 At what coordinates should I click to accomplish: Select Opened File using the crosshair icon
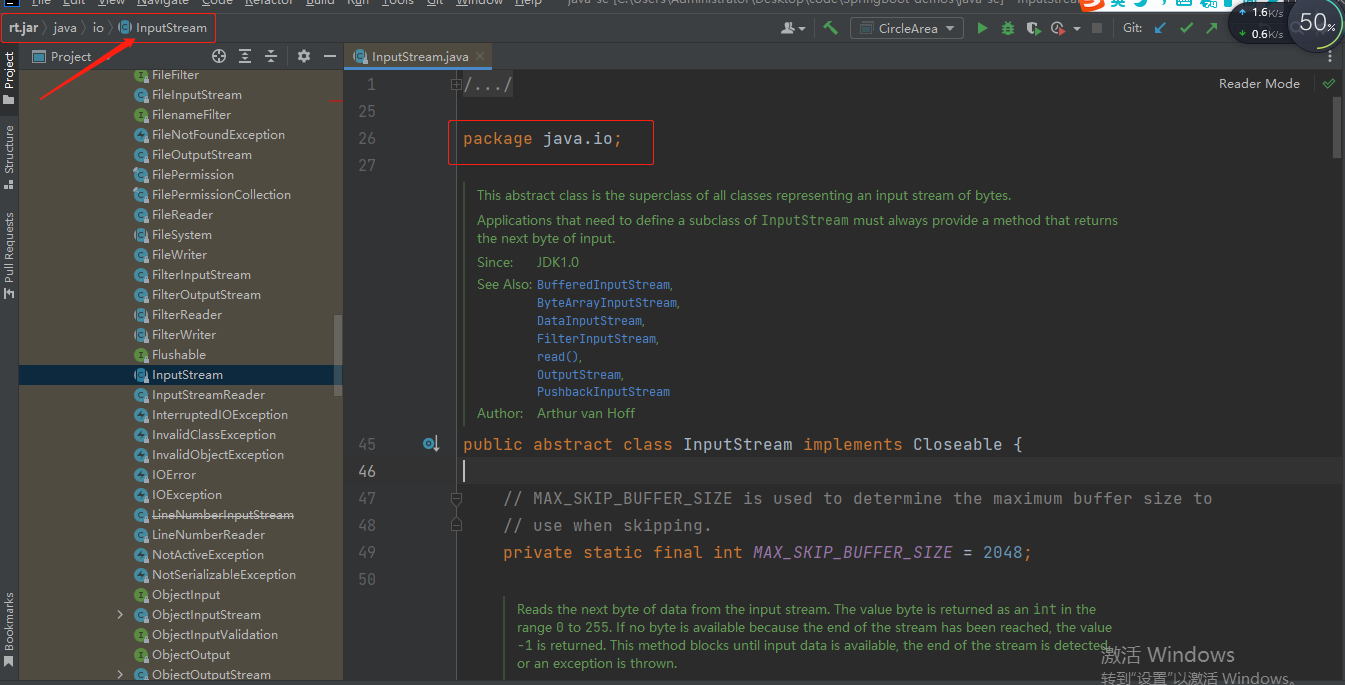coord(218,57)
